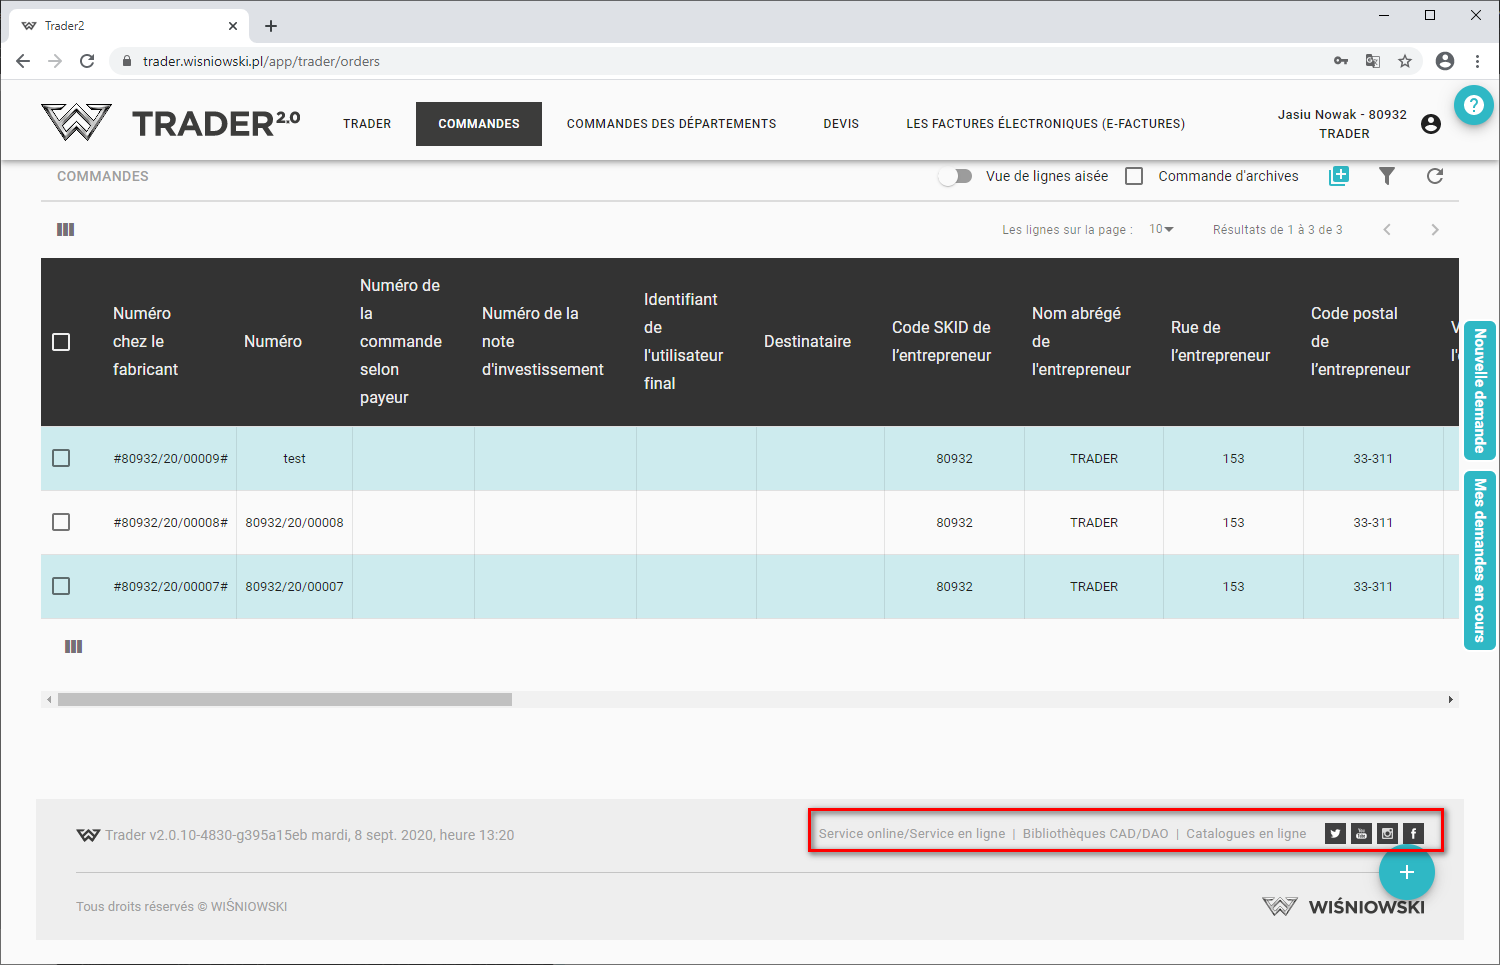
Task: Expand the rows-per-page dropdown
Action: 1161,230
